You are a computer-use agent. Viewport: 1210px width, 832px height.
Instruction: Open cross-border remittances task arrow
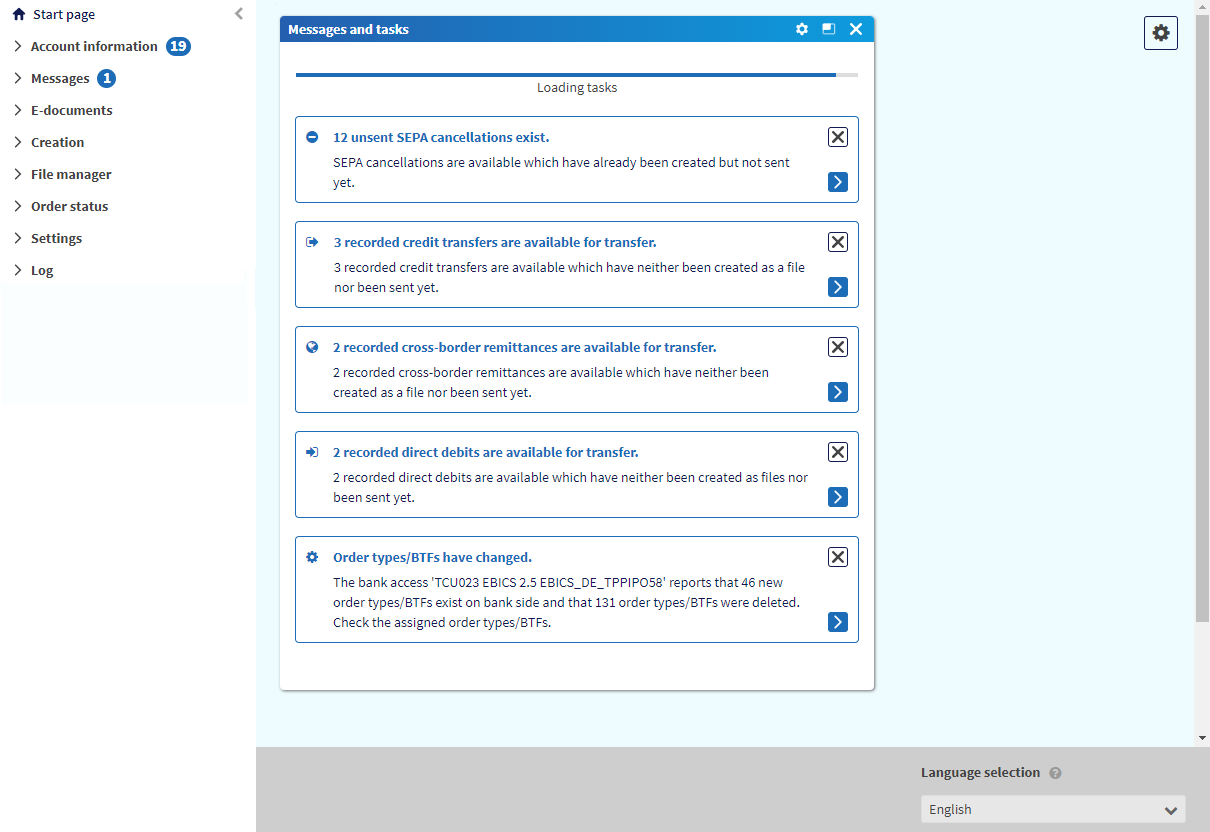838,392
